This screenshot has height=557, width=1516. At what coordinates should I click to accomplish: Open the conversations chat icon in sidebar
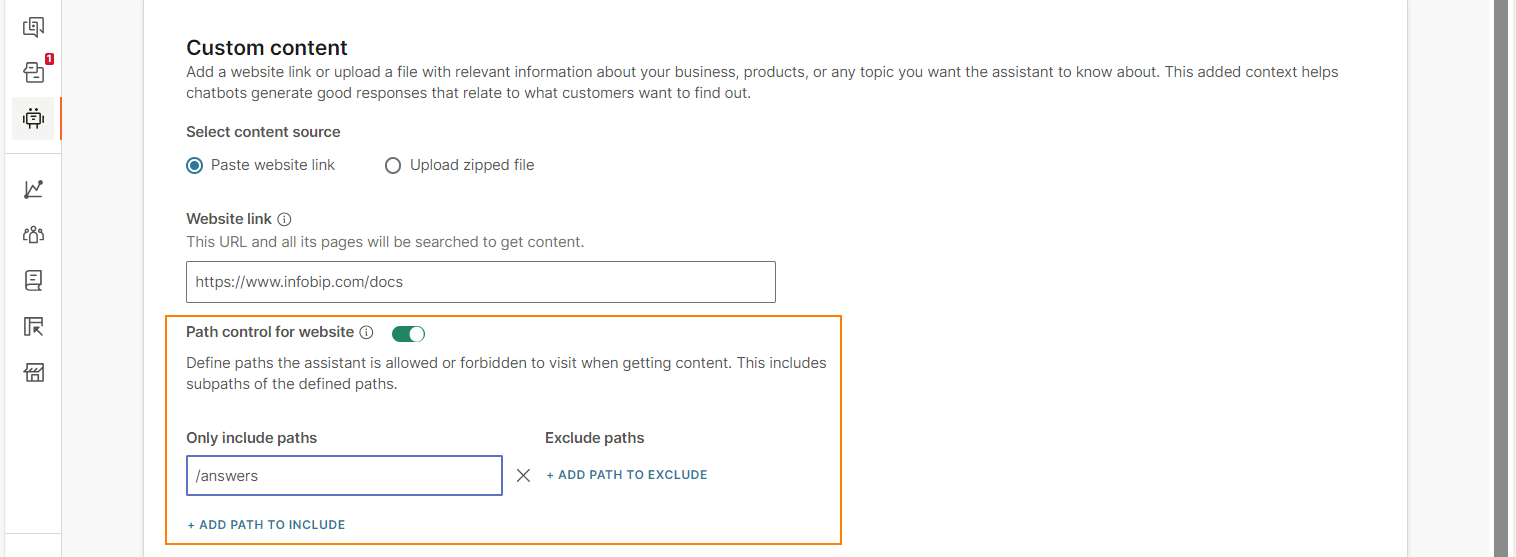point(33,27)
